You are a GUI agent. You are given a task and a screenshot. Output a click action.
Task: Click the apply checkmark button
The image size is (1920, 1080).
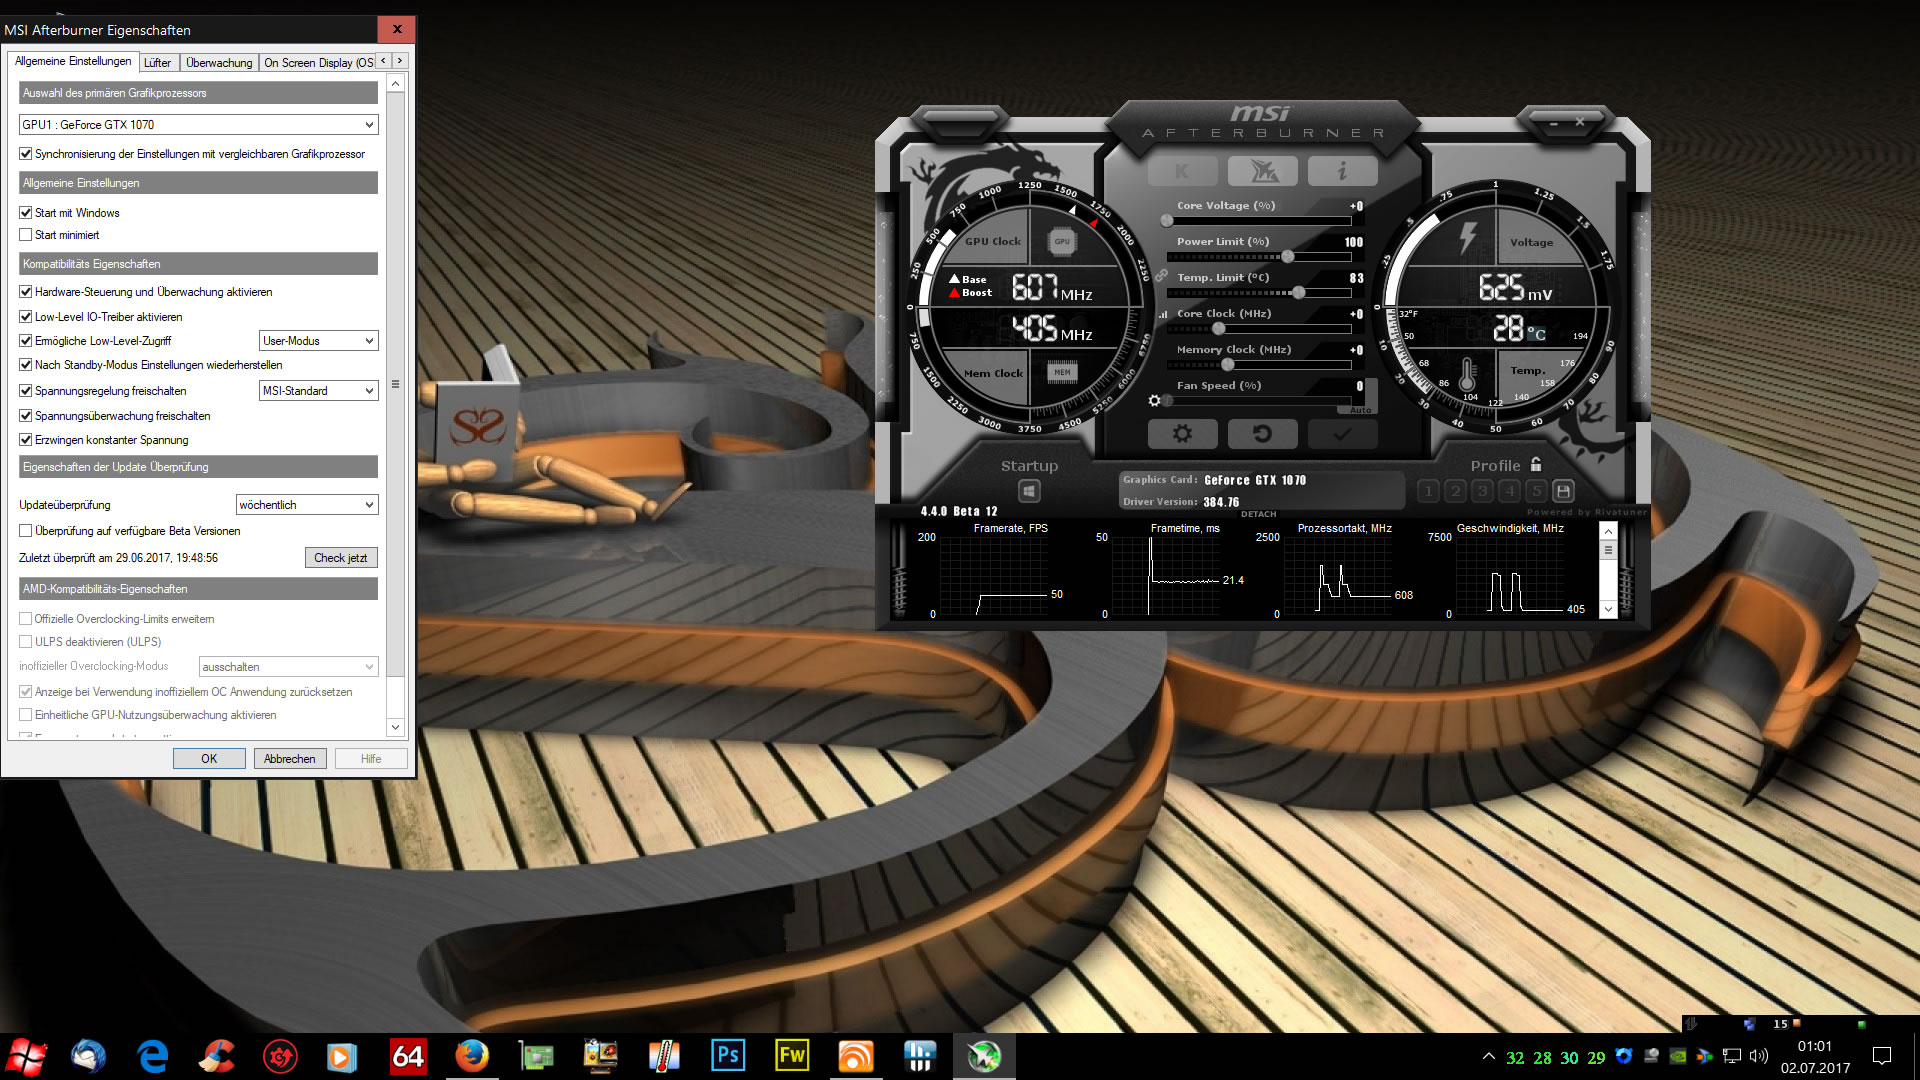[1342, 434]
